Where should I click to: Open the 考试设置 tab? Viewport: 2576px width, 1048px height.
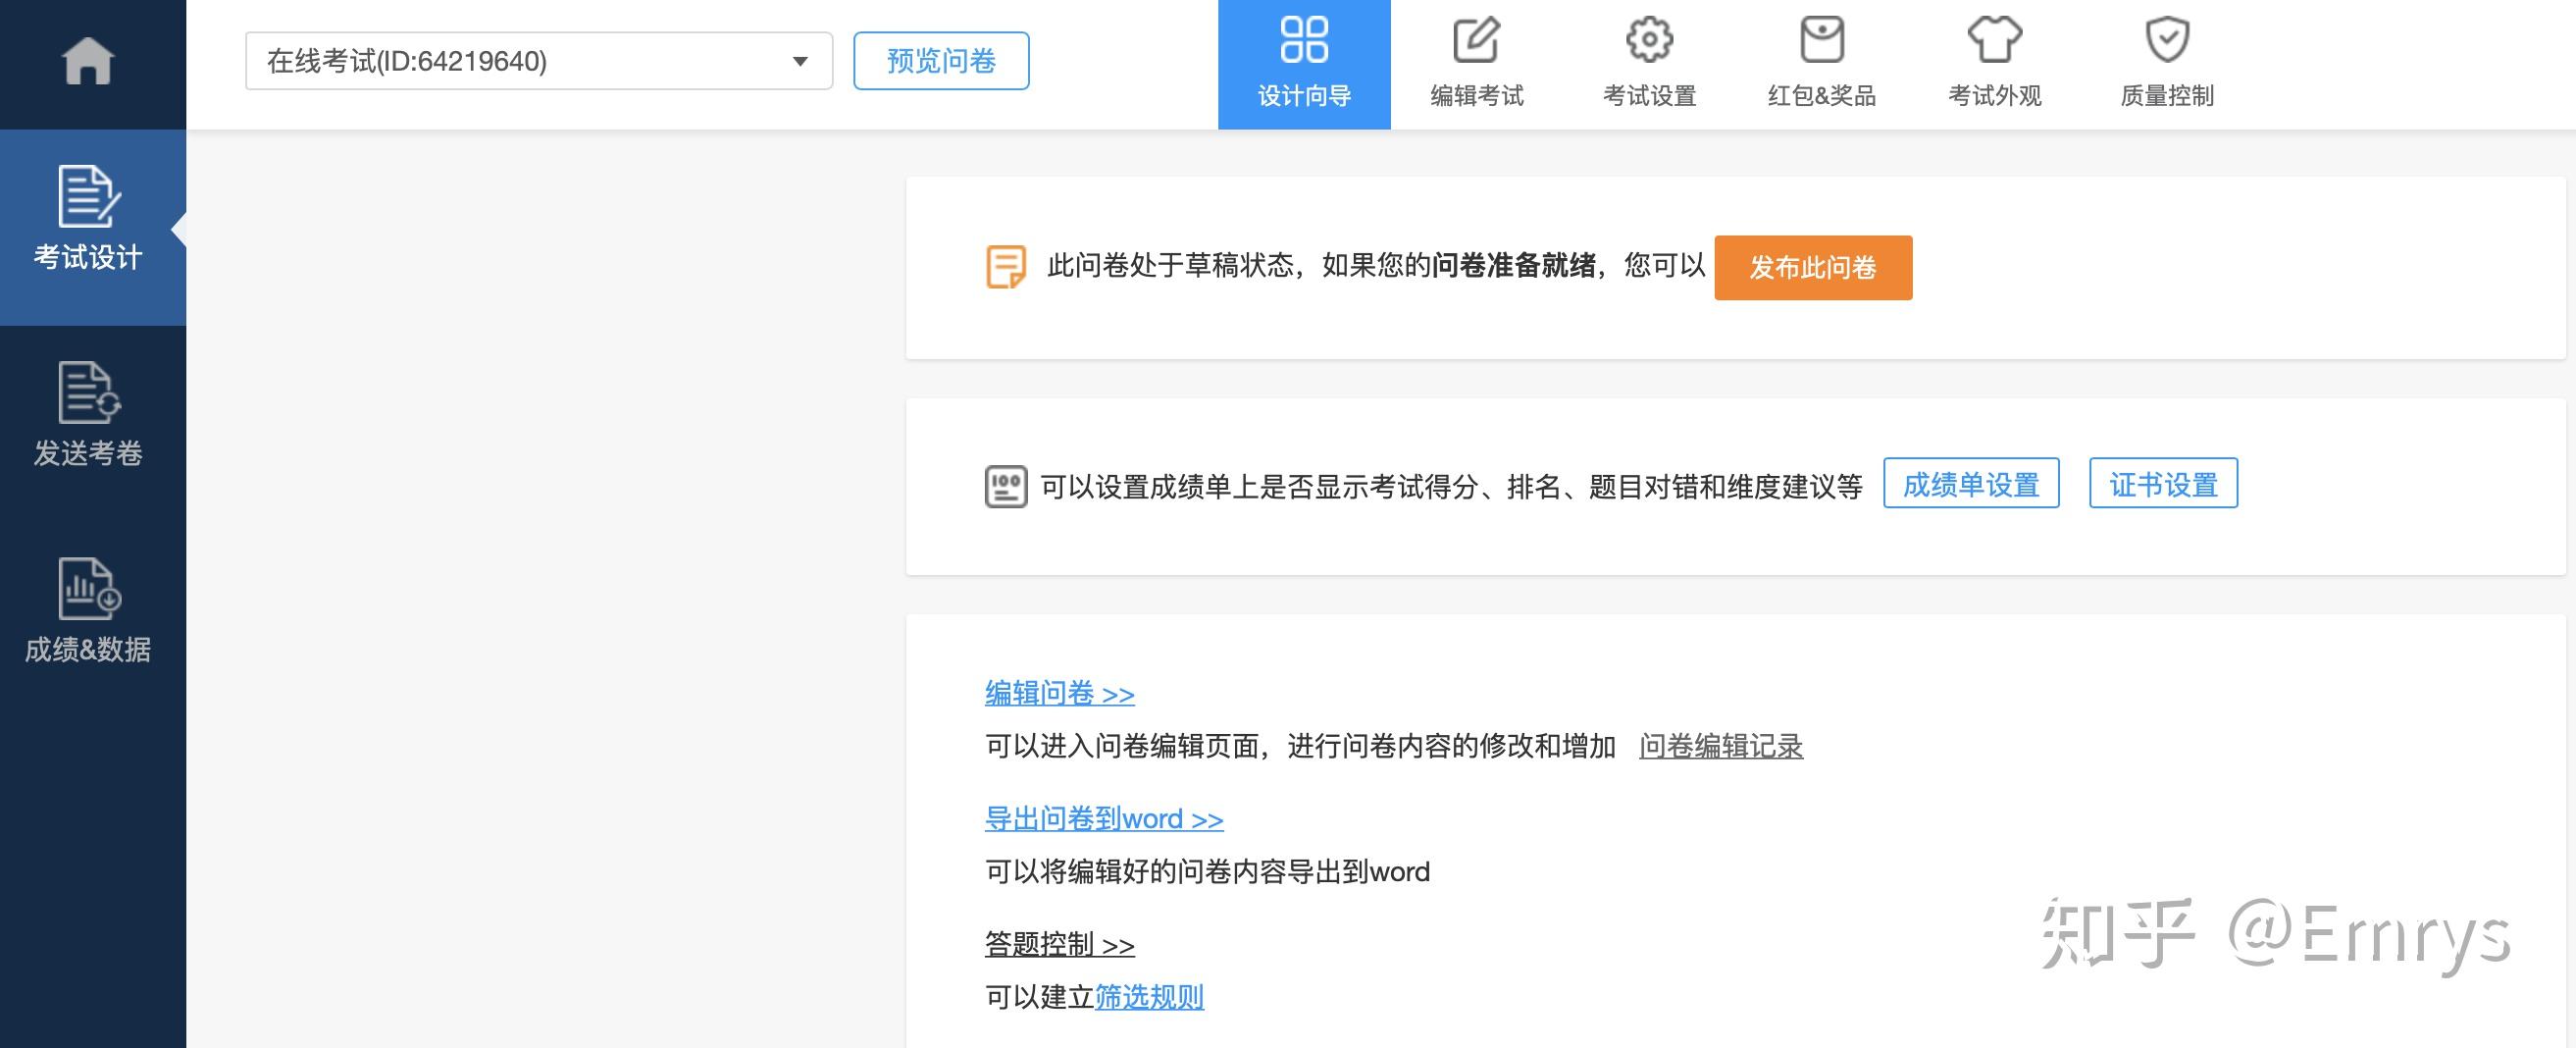click(x=1650, y=64)
